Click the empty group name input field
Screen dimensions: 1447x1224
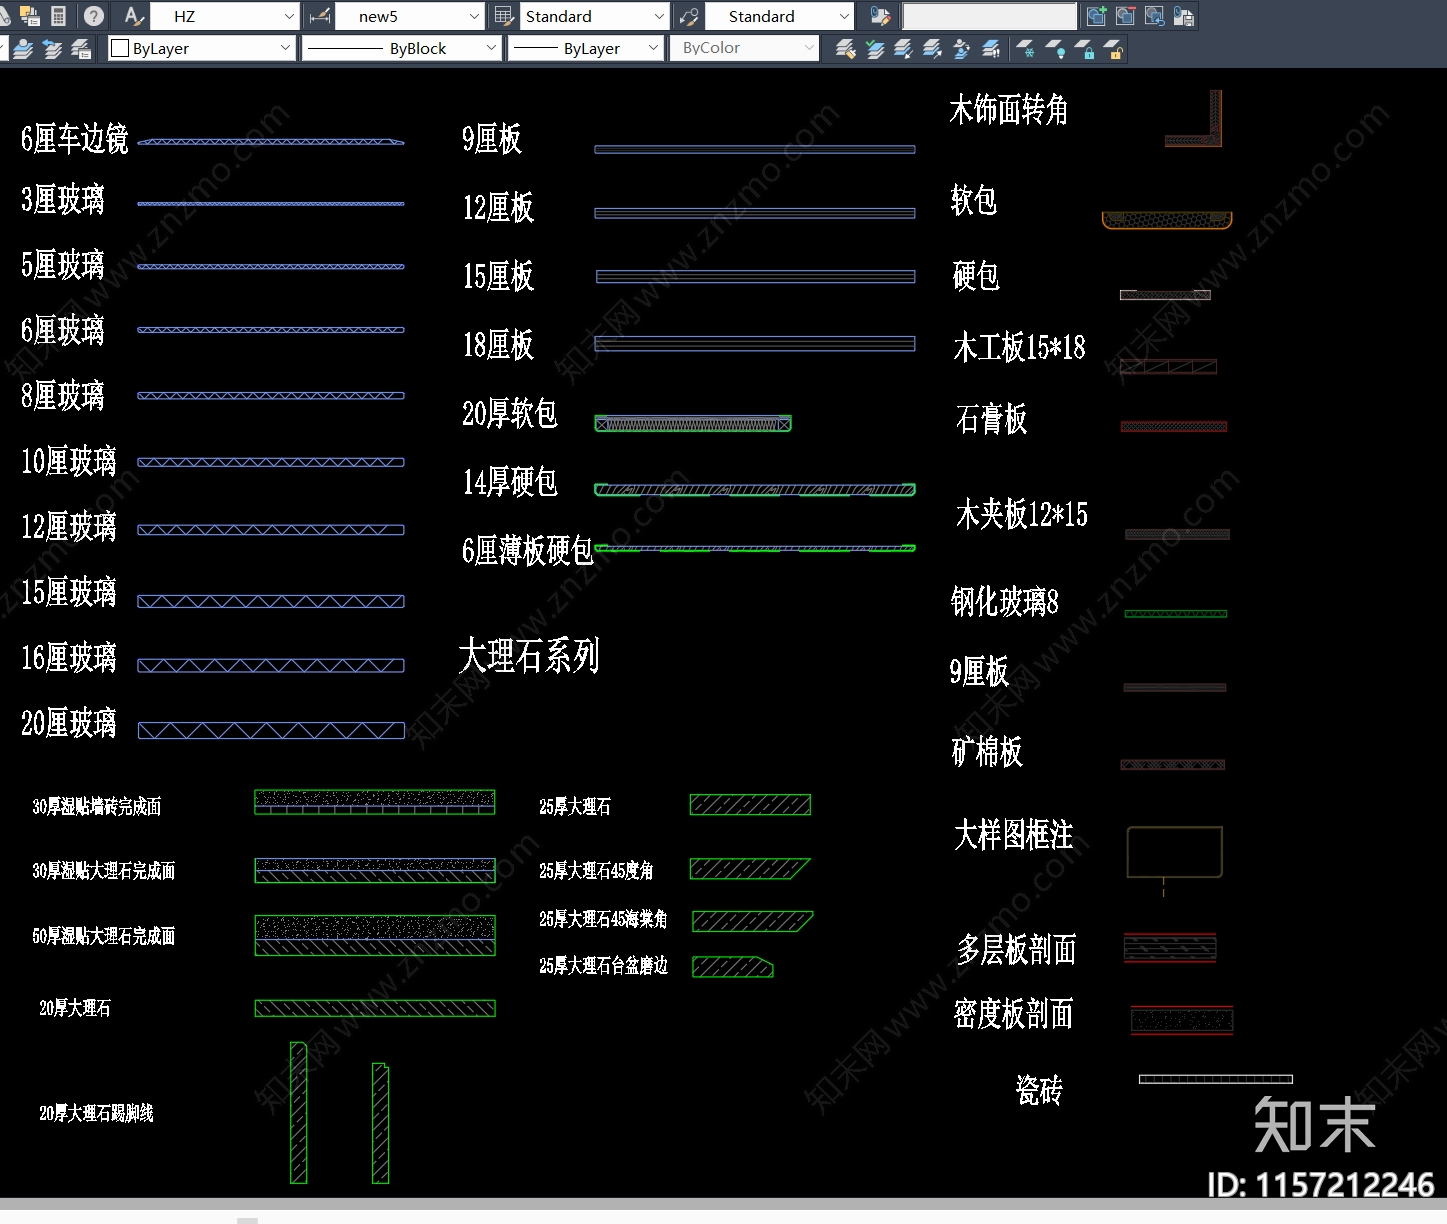pos(990,16)
